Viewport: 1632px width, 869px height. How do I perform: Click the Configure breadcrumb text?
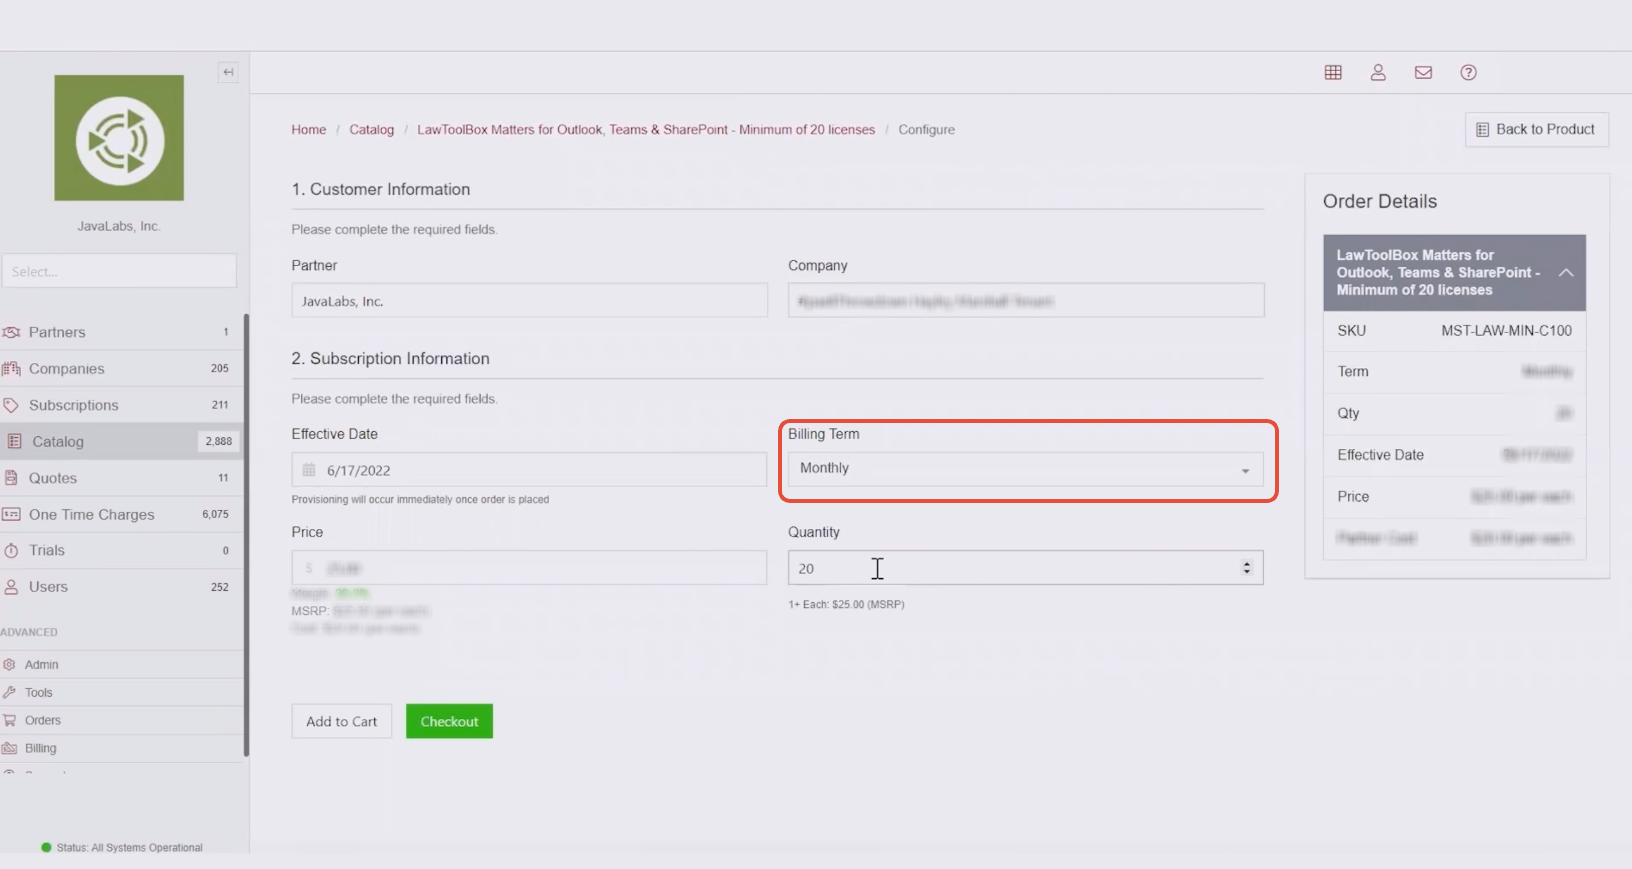pos(927,130)
